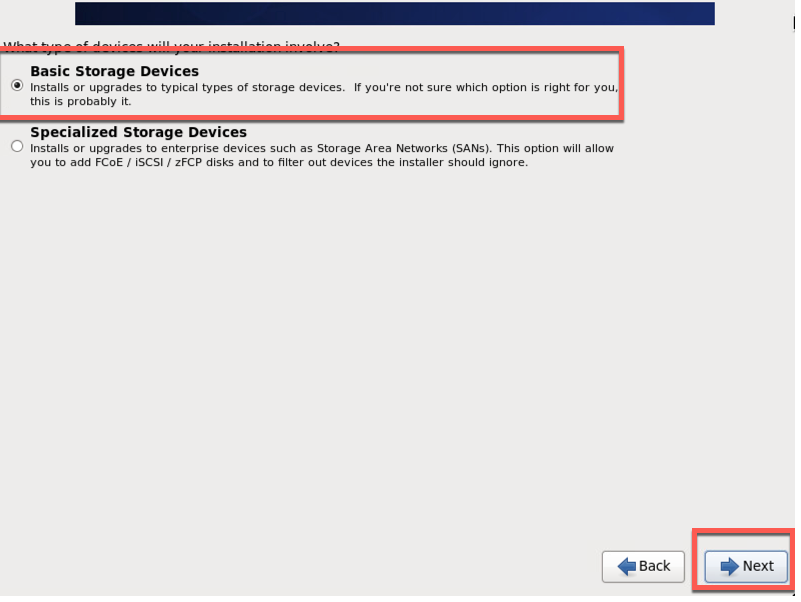Enable the Specialized Storage Devices radio button
801x602 pixels.
pos(16,145)
